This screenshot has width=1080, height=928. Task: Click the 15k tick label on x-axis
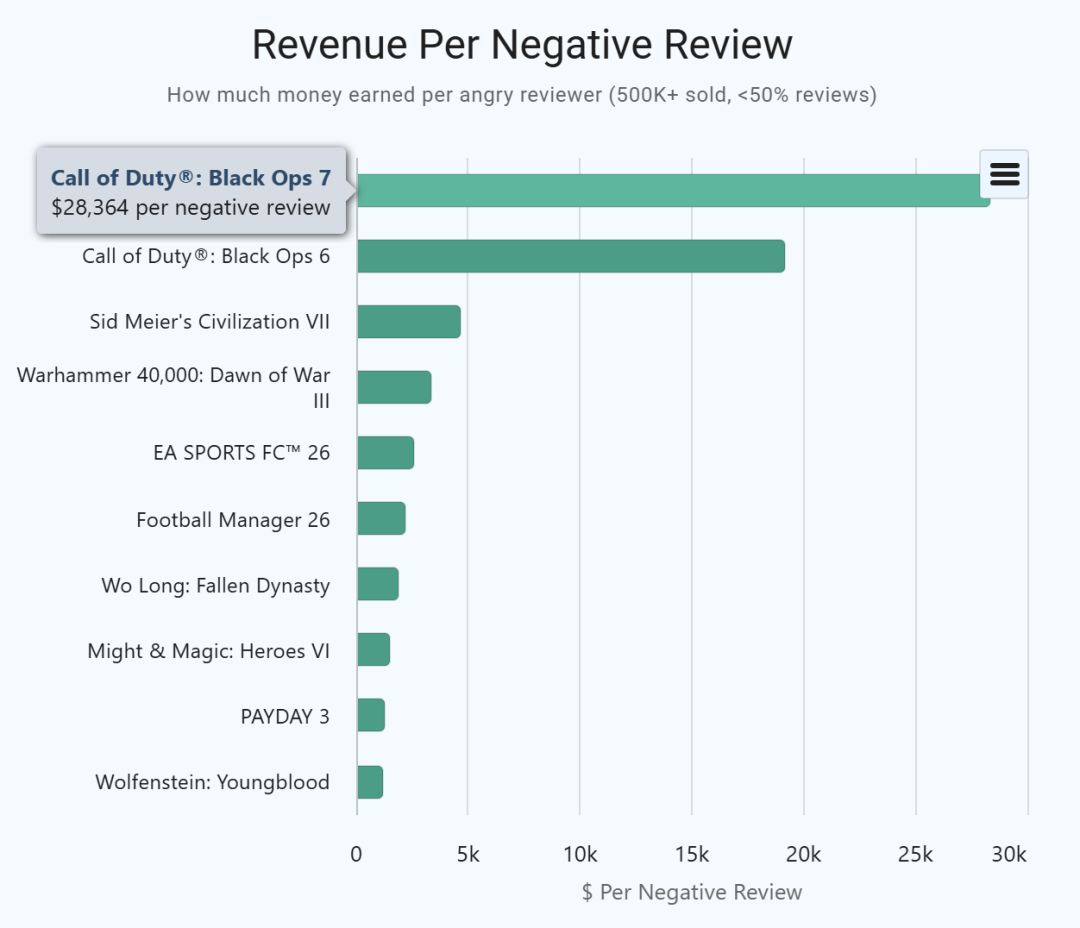pyautogui.click(x=692, y=855)
